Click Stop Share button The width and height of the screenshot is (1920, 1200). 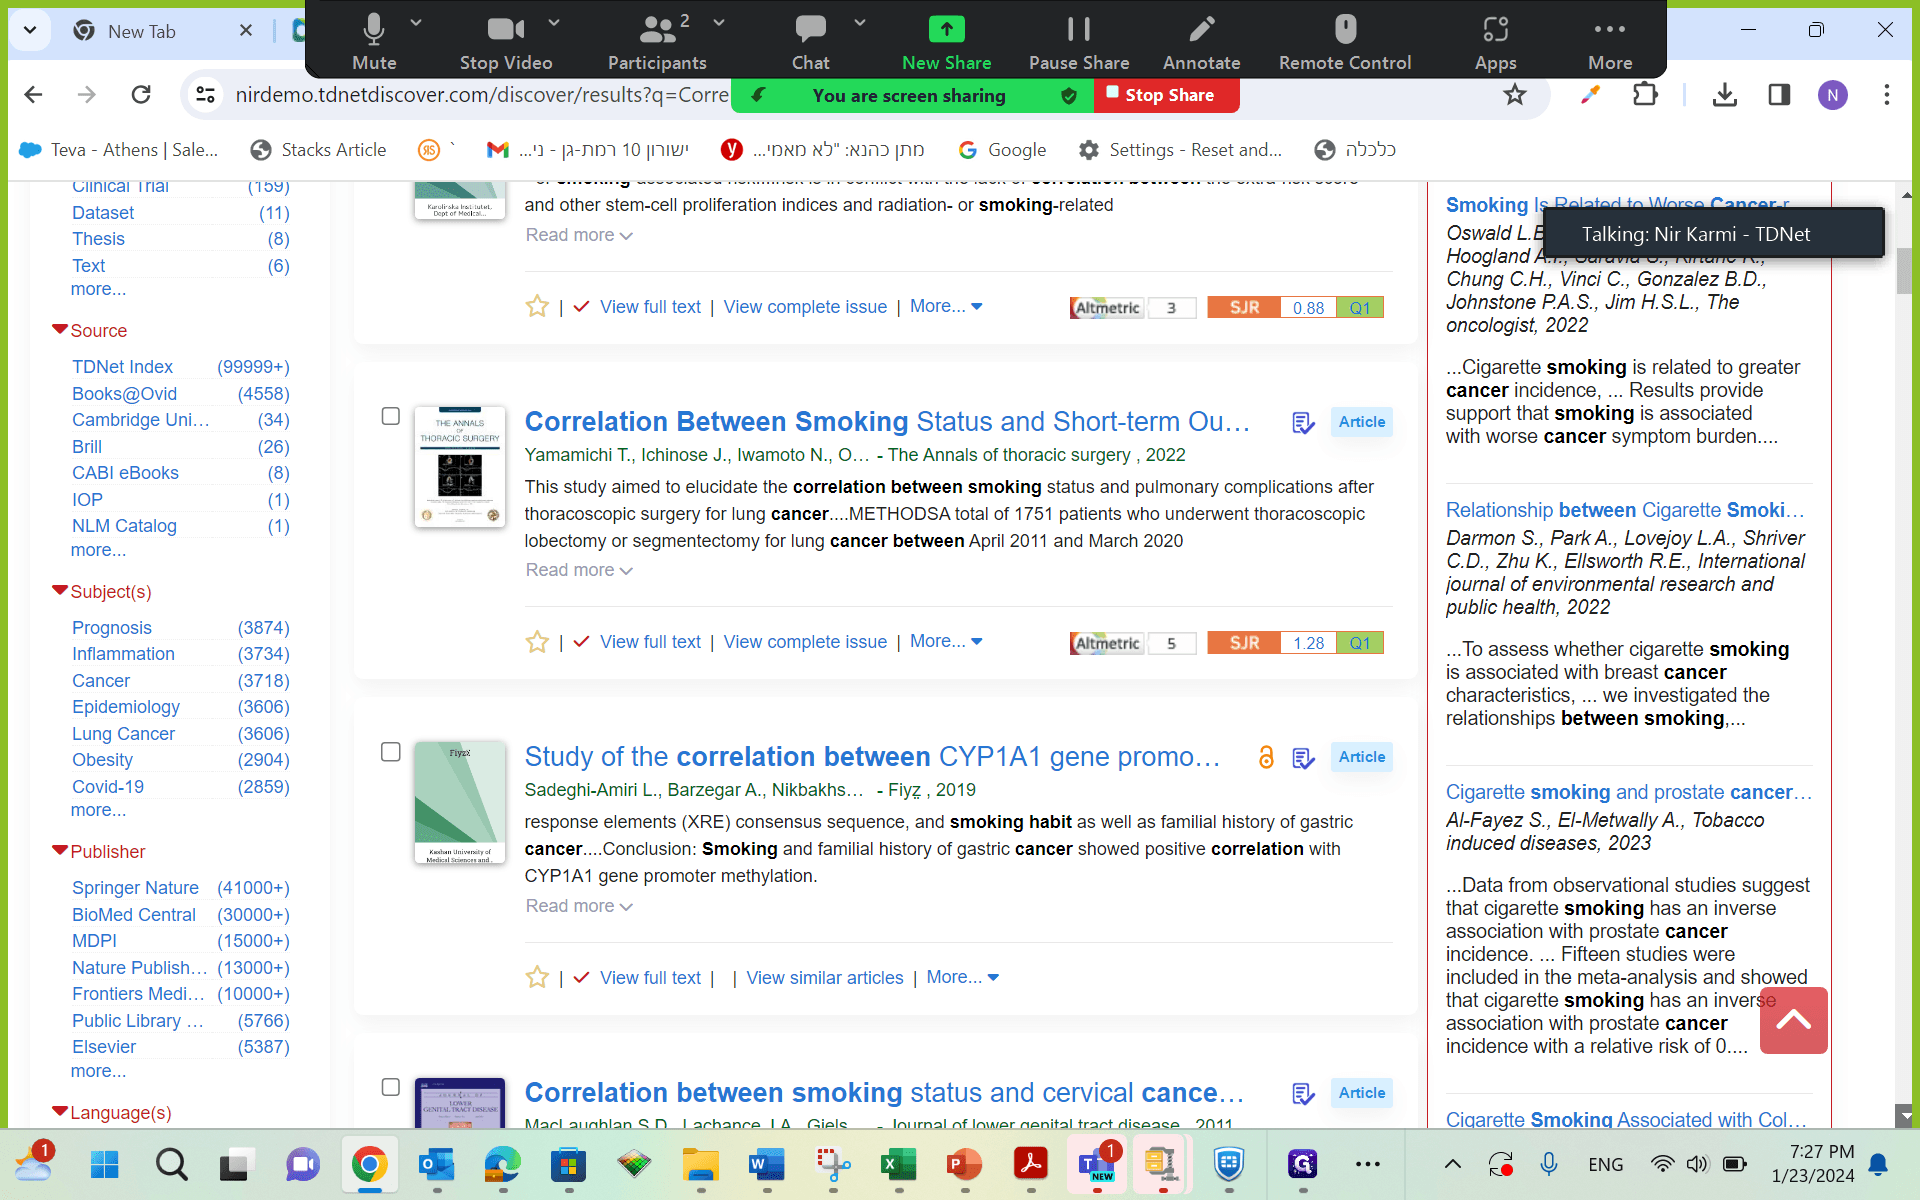pos(1168,95)
